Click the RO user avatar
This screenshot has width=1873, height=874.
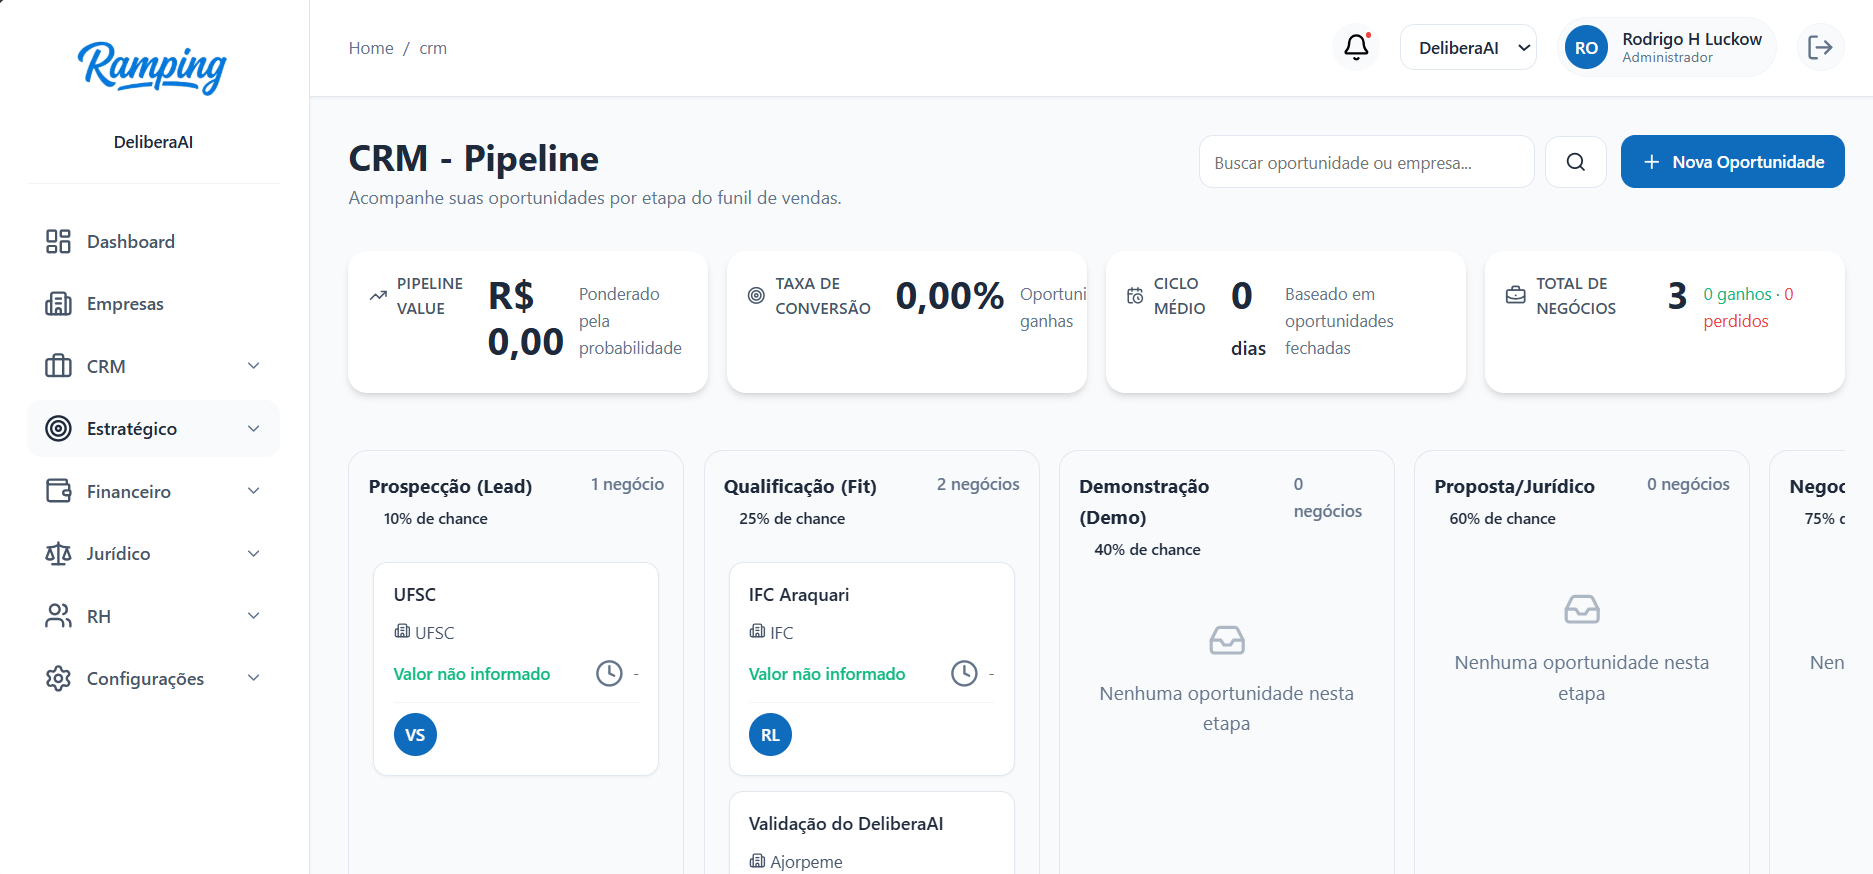pos(1586,47)
